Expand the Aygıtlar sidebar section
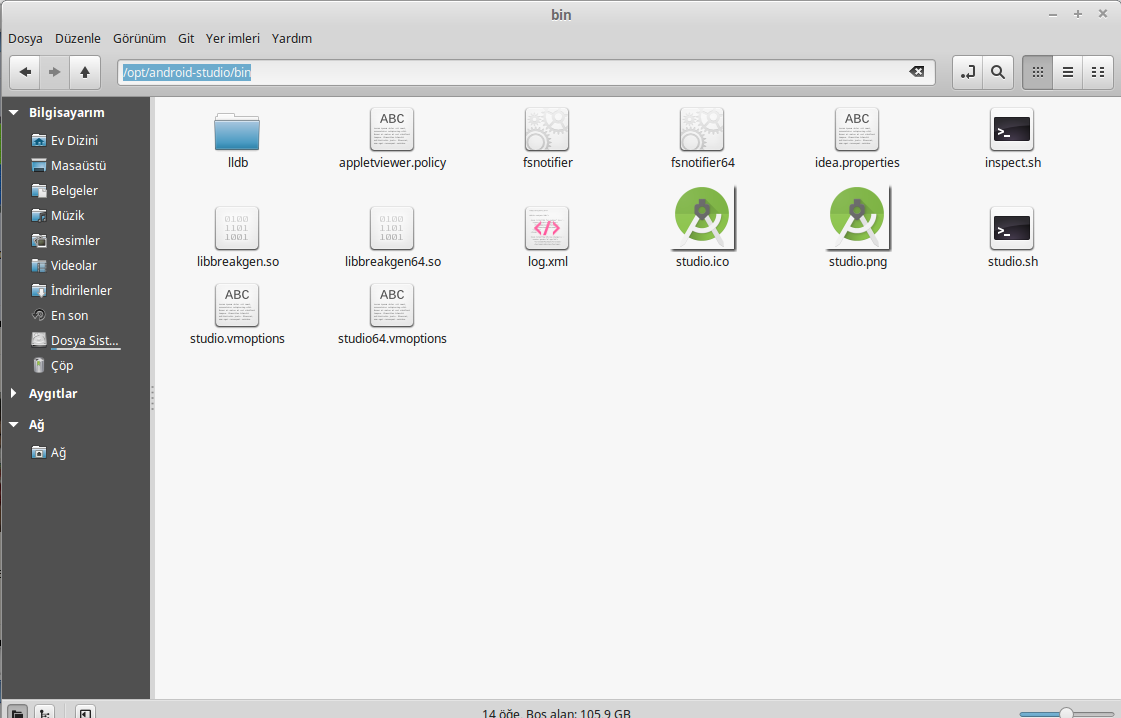This screenshot has width=1121, height=718. (x=14, y=393)
